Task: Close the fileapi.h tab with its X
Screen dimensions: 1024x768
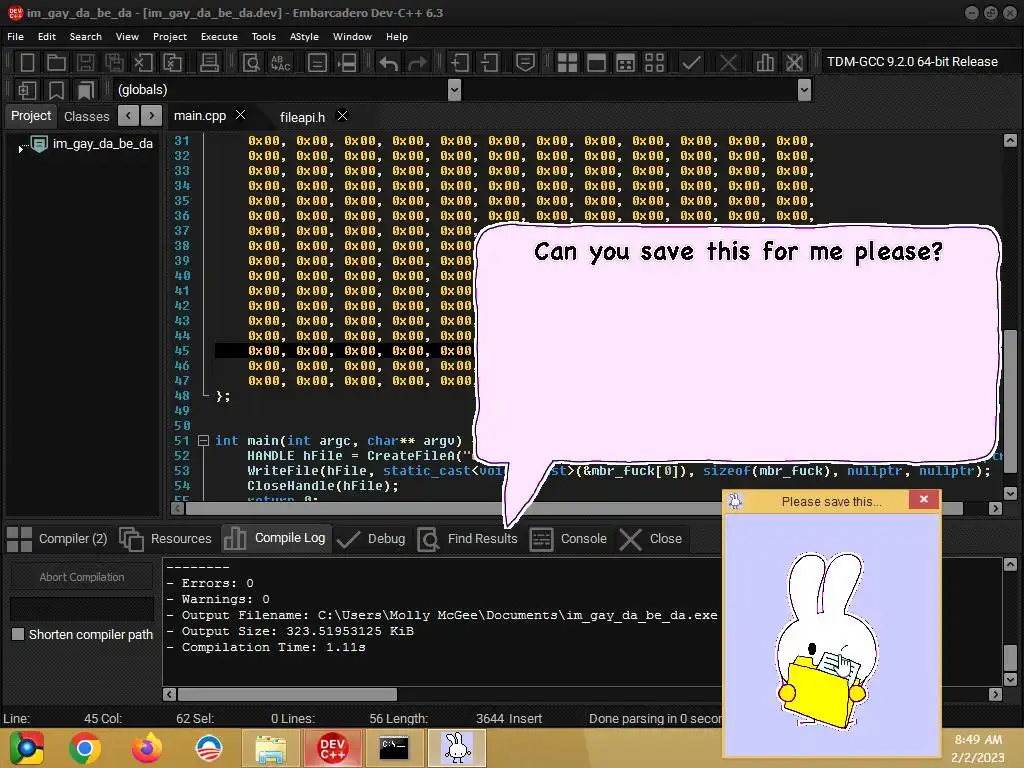Action: [342, 116]
